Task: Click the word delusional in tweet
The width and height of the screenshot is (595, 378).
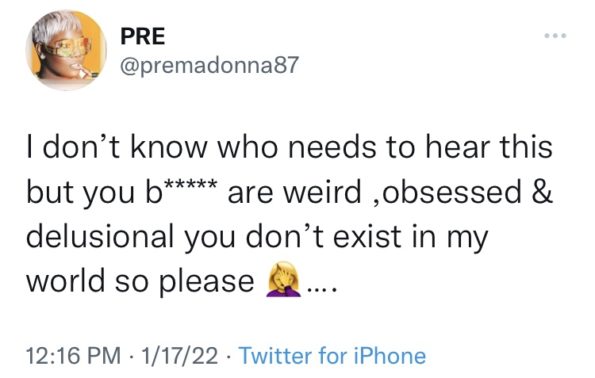Action: point(99,236)
